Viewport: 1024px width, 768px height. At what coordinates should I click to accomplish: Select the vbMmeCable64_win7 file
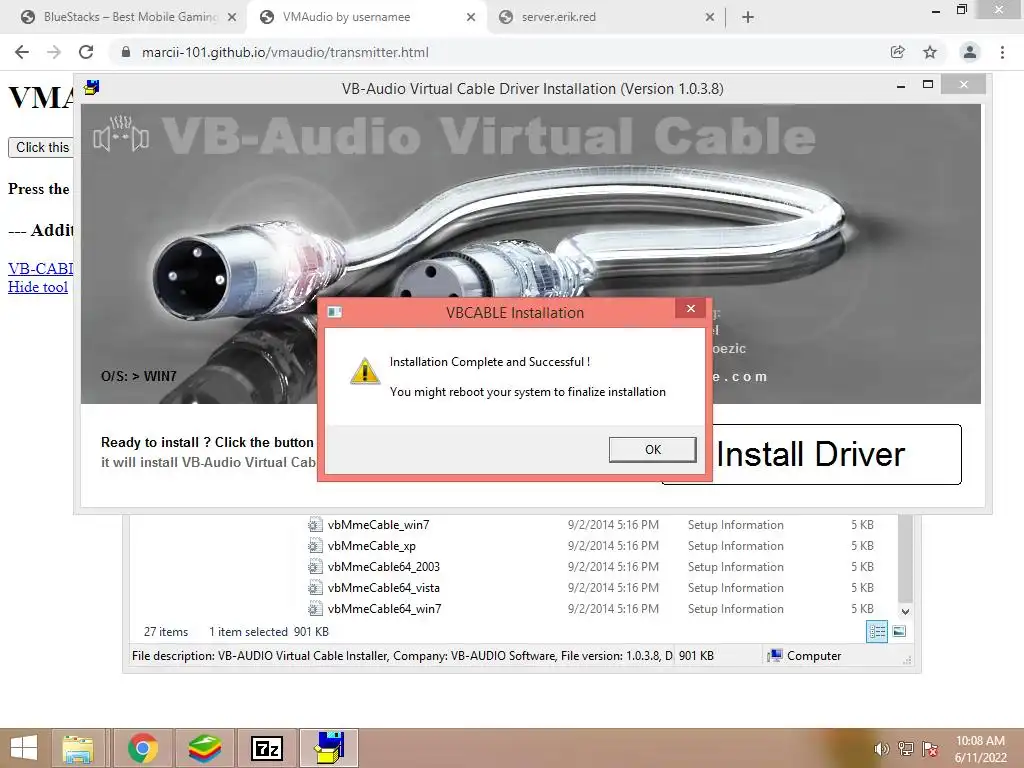[x=385, y=608]
